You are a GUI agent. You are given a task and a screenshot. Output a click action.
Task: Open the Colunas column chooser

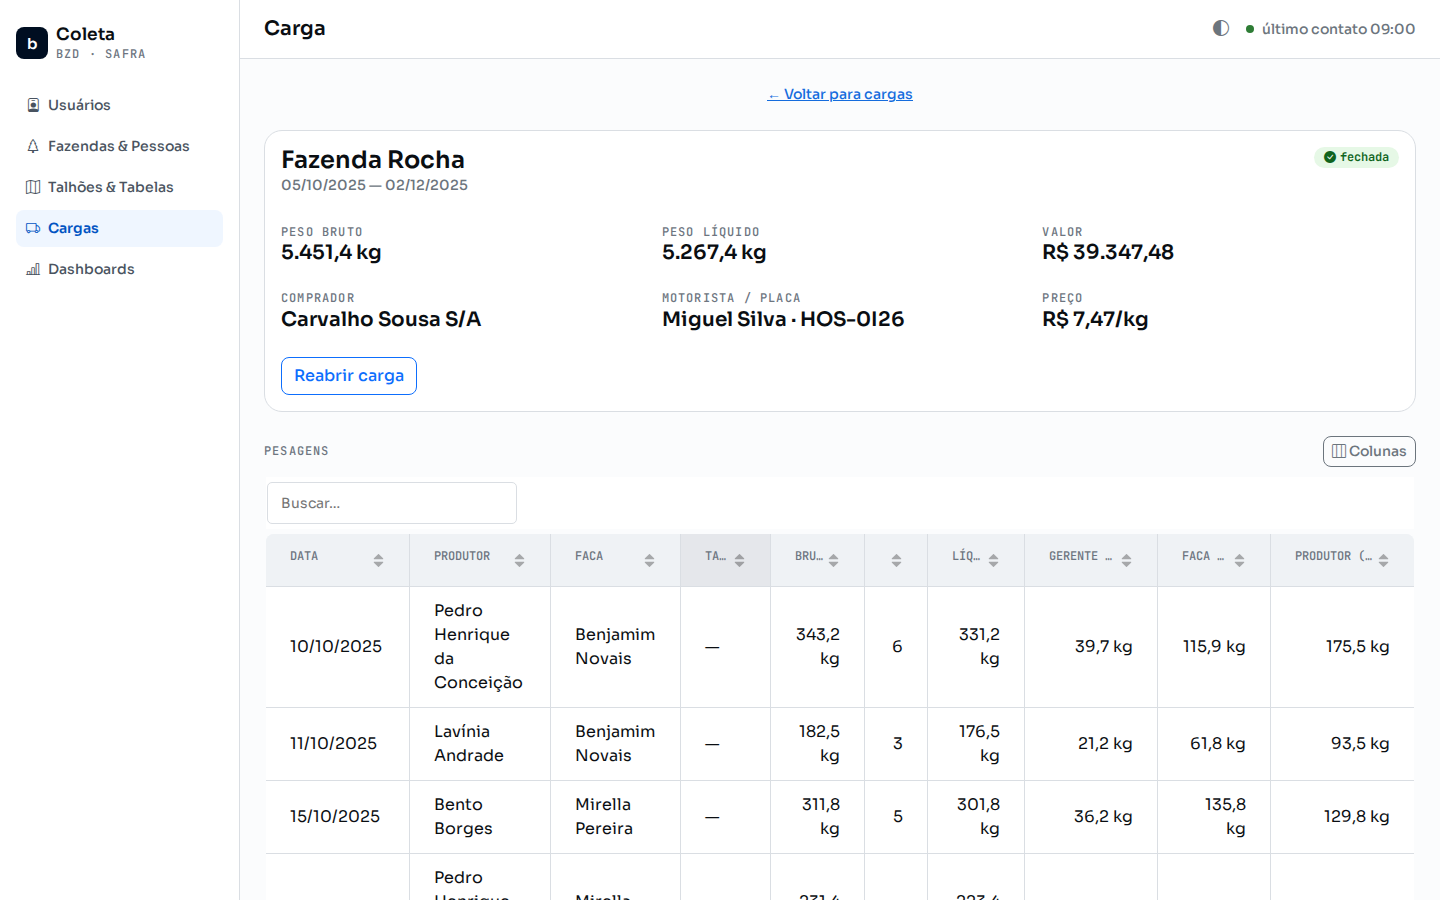[x=1369, y=451]
